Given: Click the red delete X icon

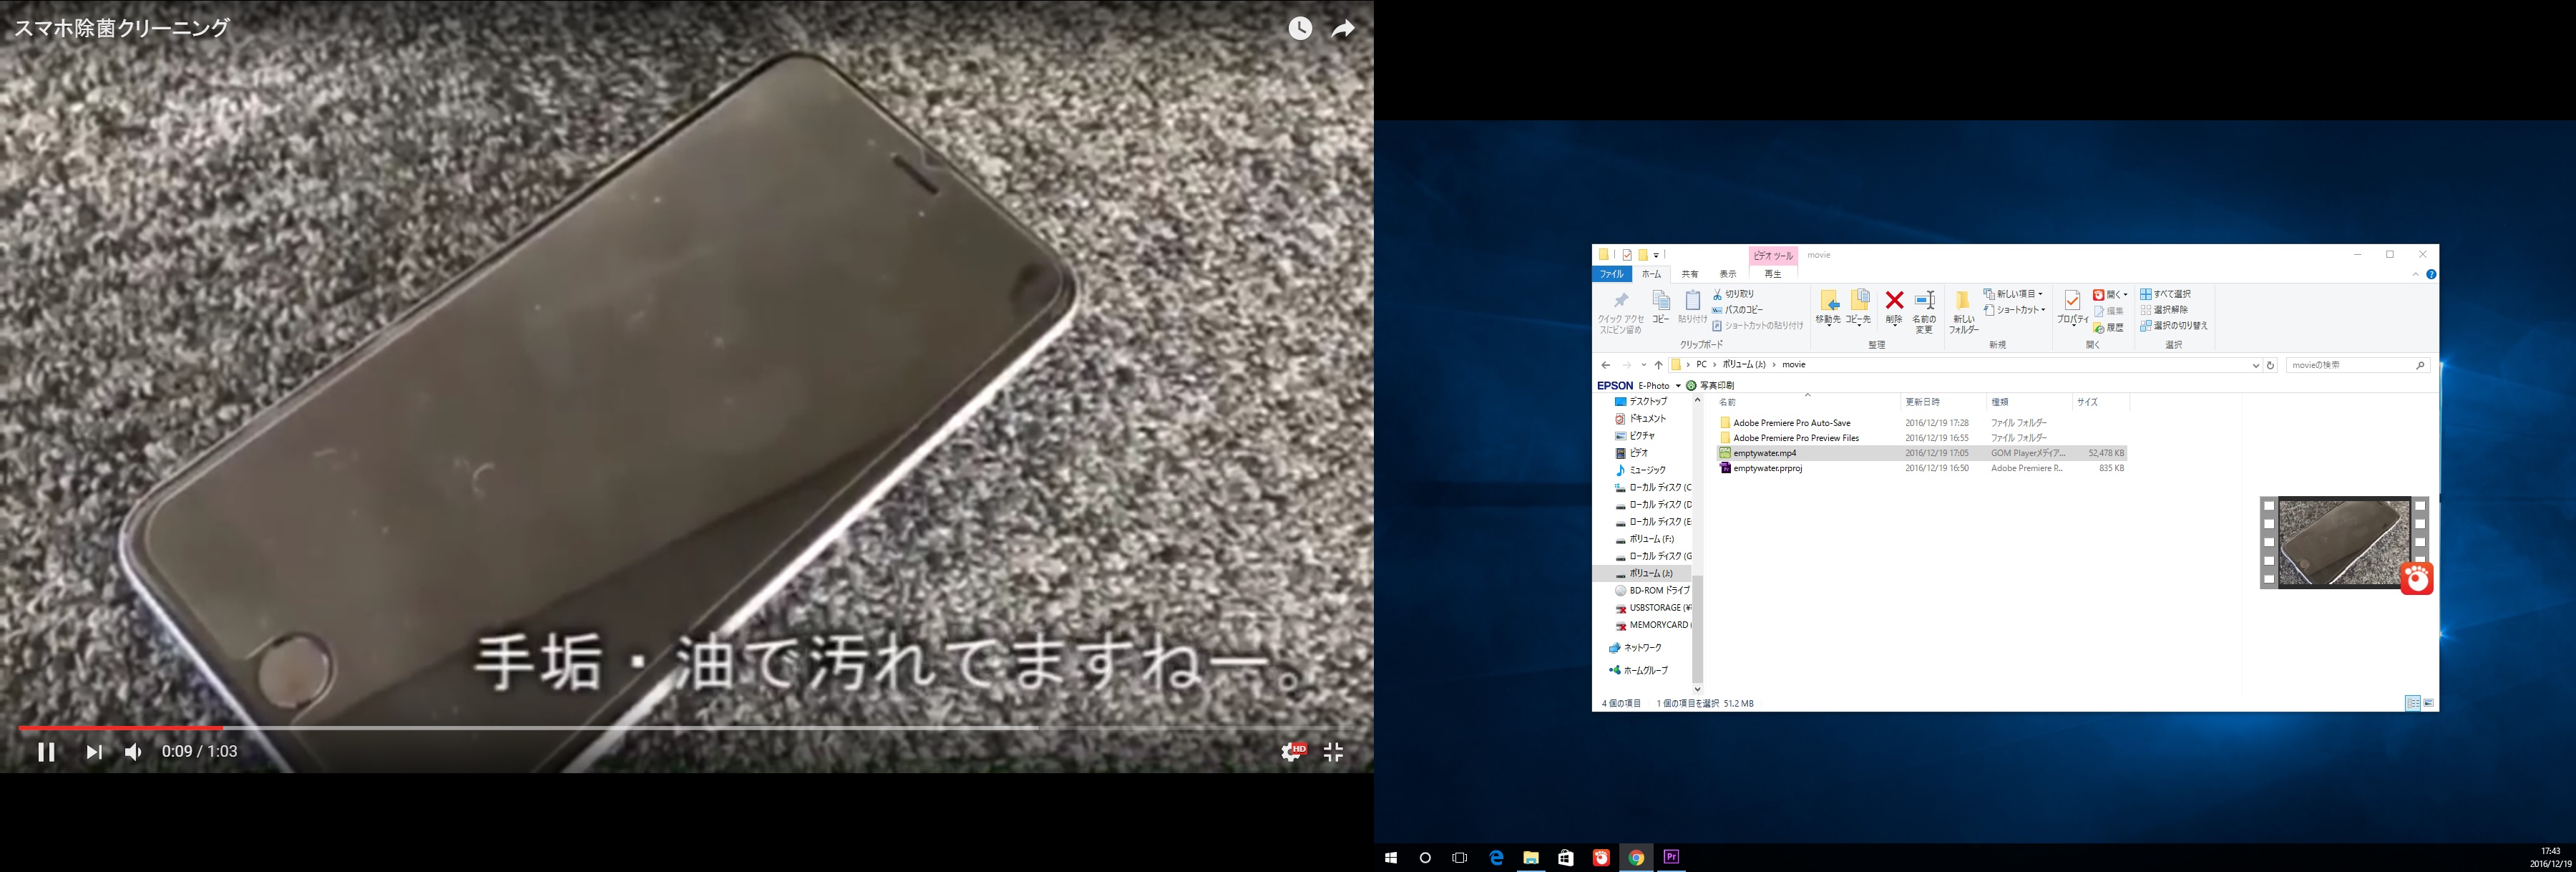Looking at the screenshot, I should (1893, 301).
